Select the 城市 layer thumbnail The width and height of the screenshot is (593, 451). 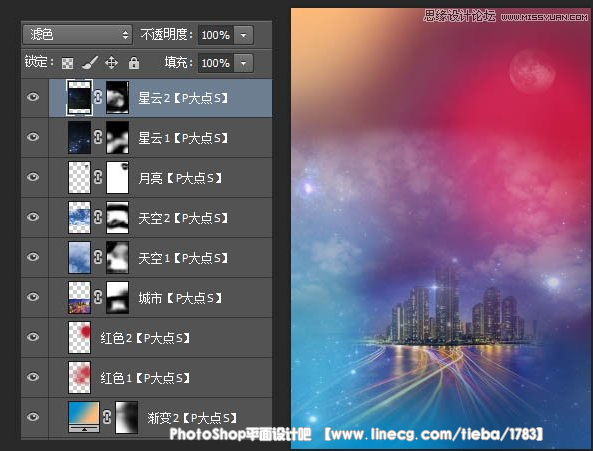coord(79,298)
